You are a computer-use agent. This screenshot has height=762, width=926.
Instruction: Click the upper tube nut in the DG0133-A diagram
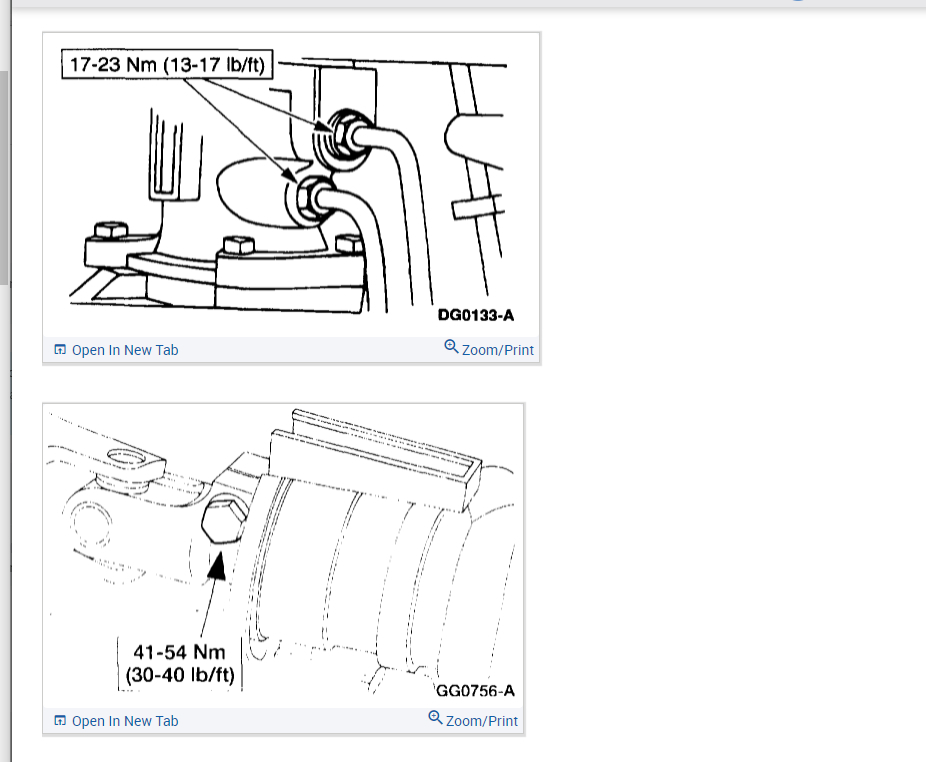(x=344, y=135)
